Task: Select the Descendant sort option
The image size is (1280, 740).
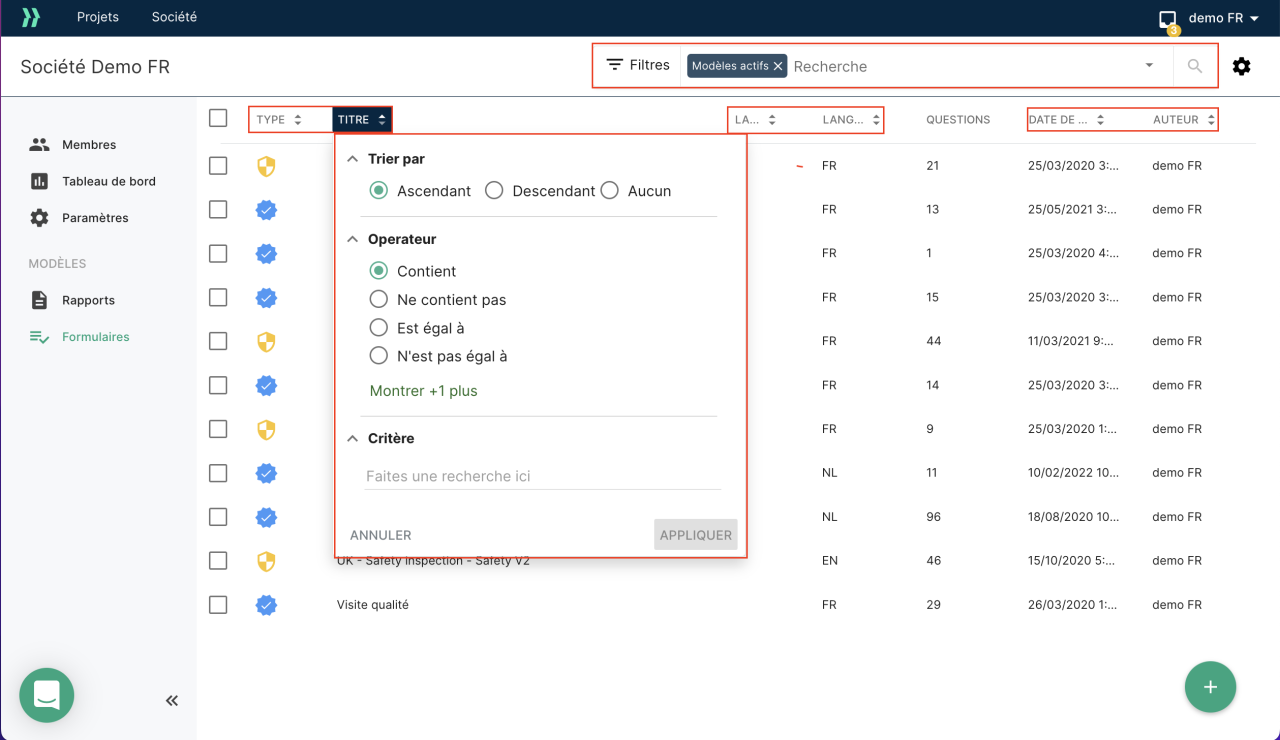Action: coord(494,191)
